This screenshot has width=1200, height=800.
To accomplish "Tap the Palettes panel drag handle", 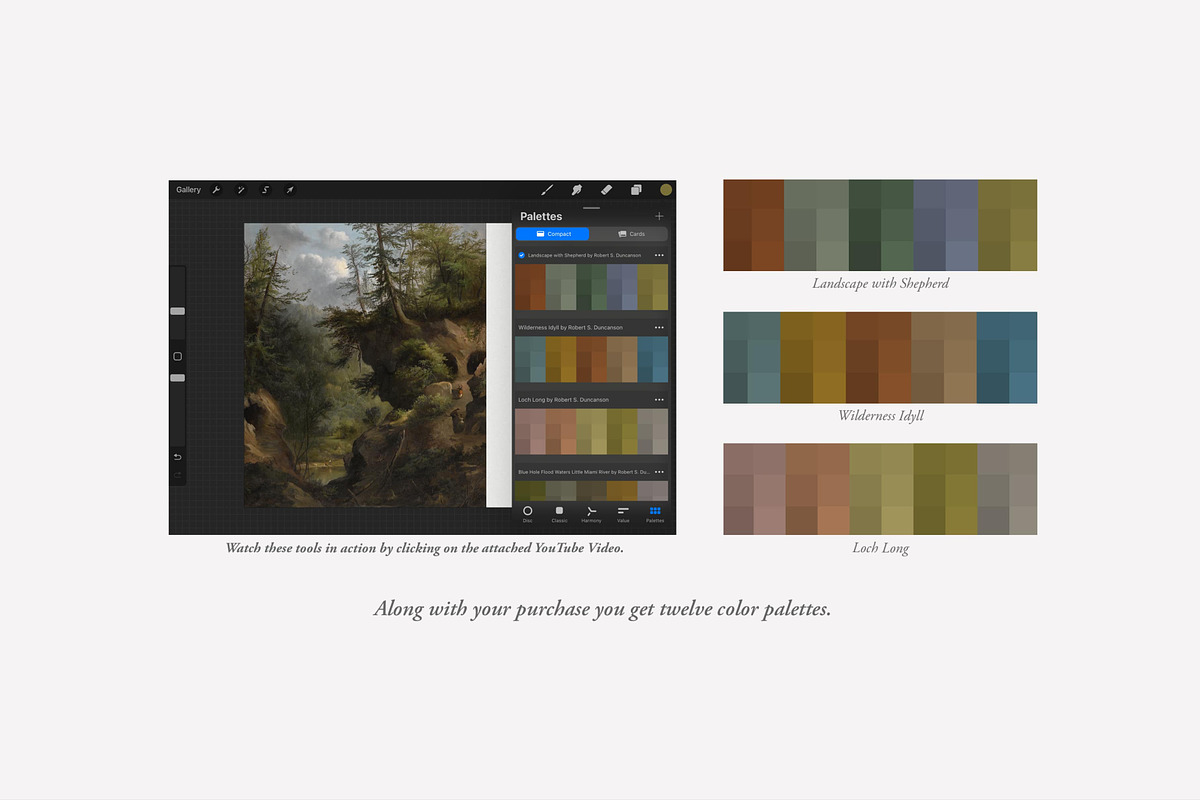I will 591,208.
